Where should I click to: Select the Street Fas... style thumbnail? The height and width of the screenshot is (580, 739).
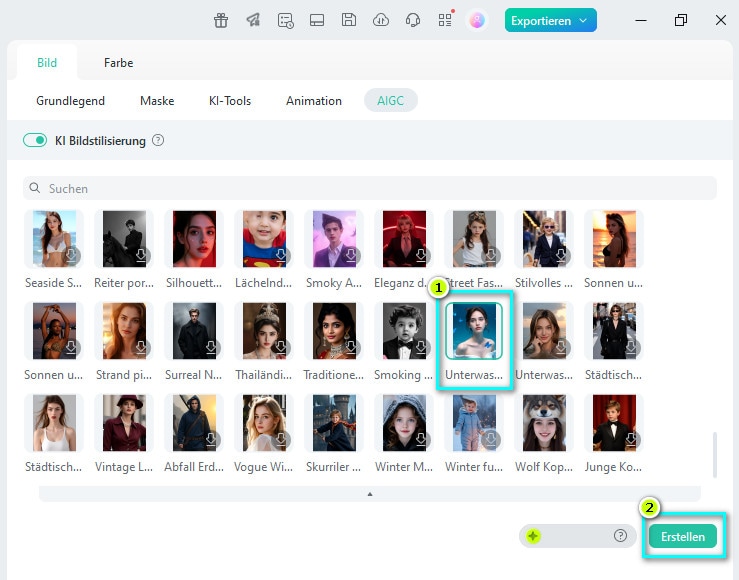point(474,239)
